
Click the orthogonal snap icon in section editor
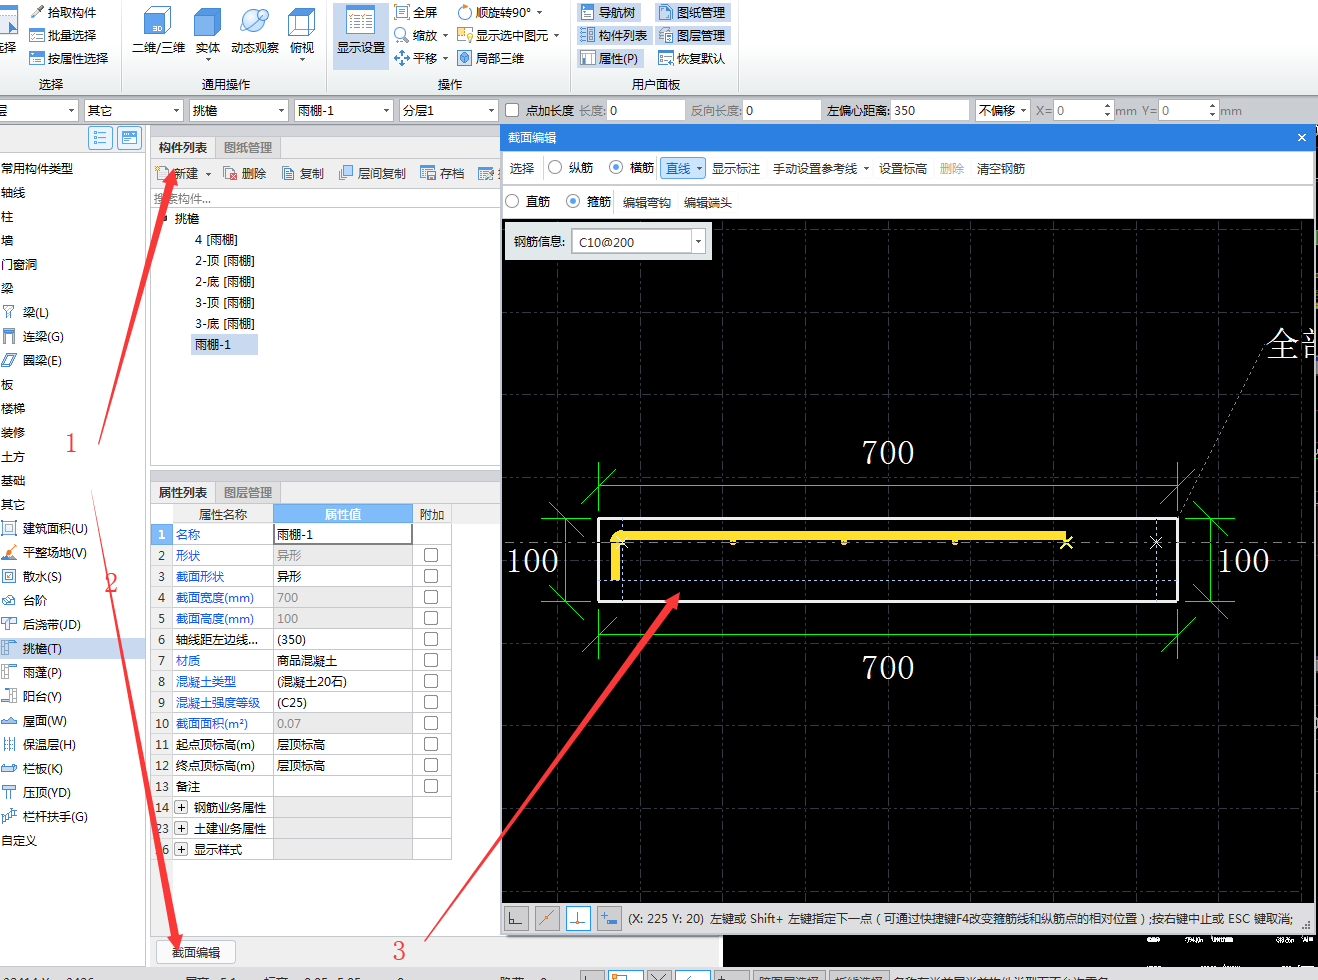click(516, 918)
